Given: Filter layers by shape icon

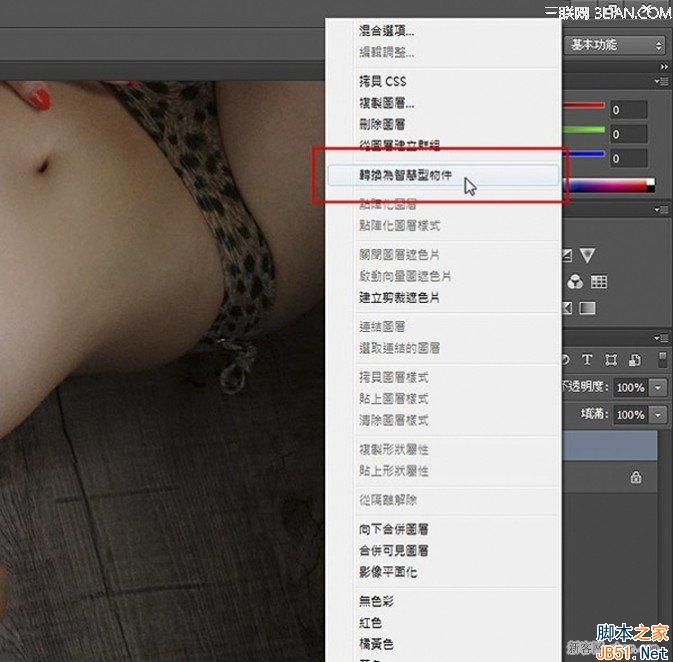Looking at the screenshot, I should coord(611,360).
